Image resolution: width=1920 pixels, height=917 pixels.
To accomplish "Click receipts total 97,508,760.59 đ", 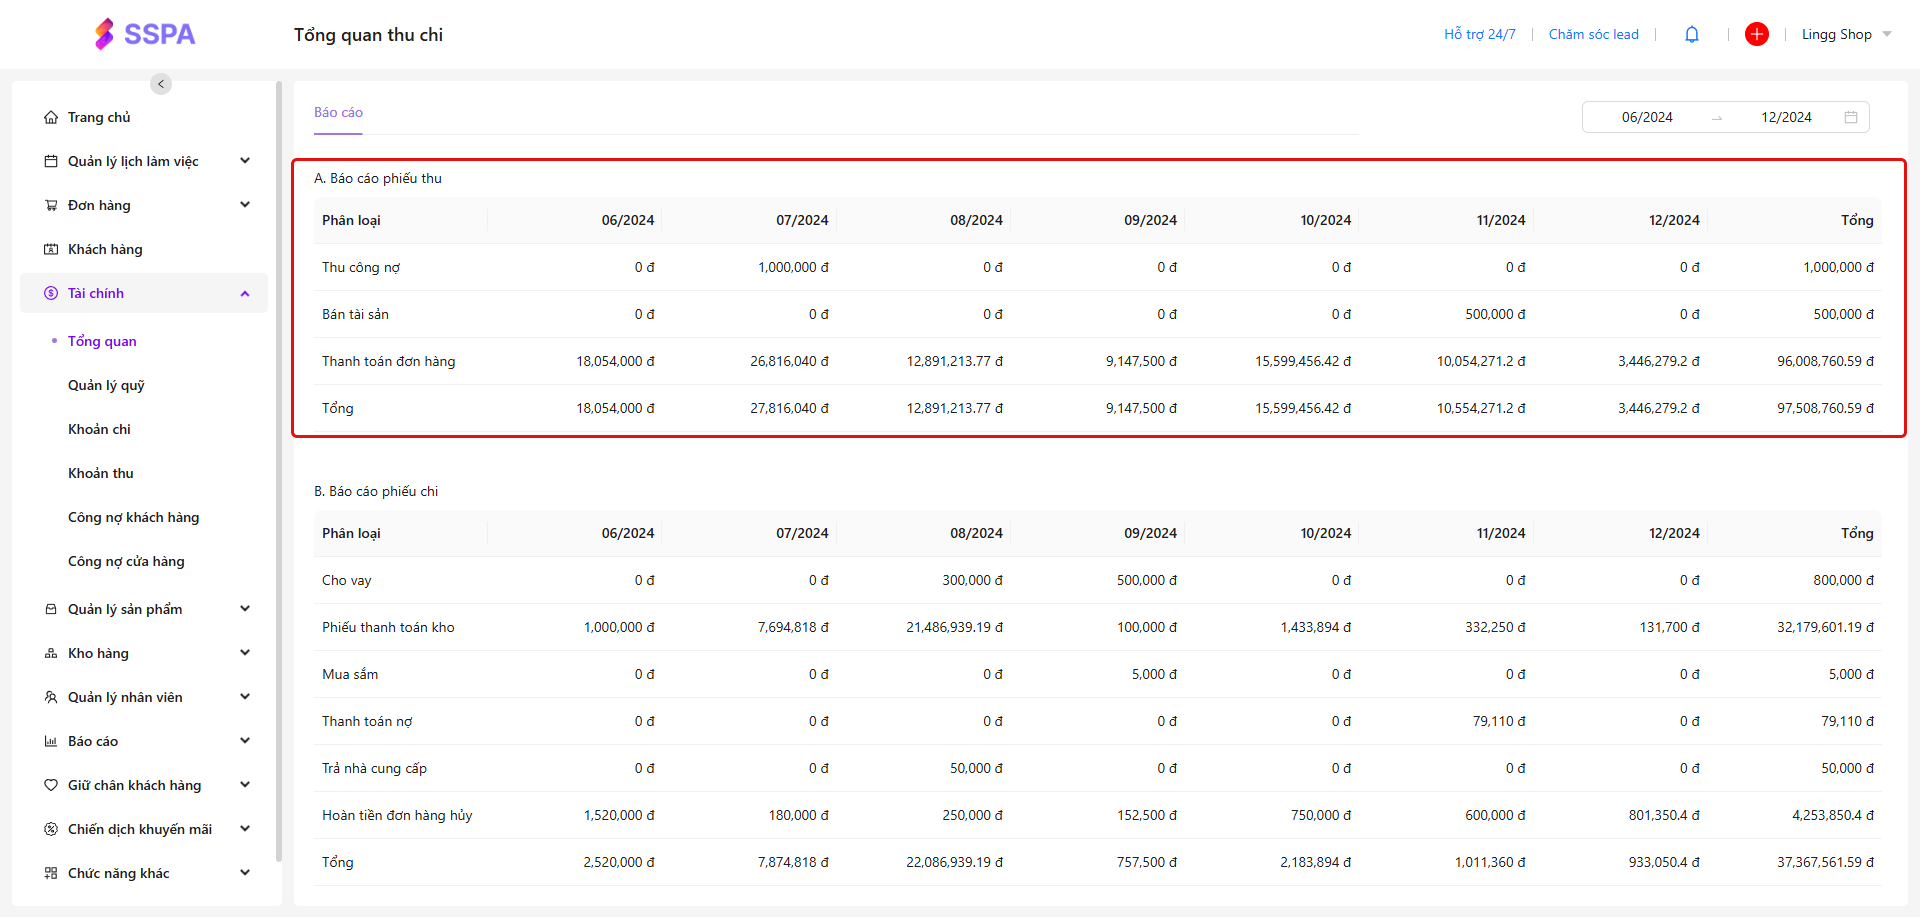I will click(1825, 408).
